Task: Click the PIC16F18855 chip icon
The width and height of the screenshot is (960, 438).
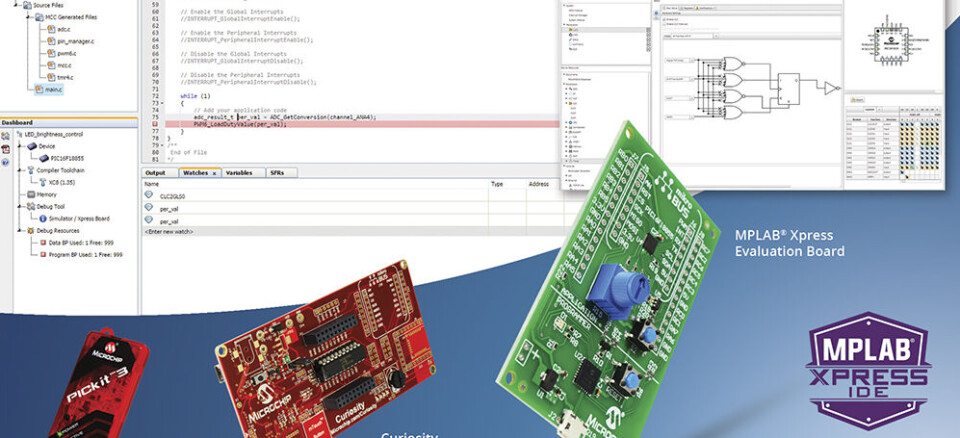Action: tap(44, 158)
